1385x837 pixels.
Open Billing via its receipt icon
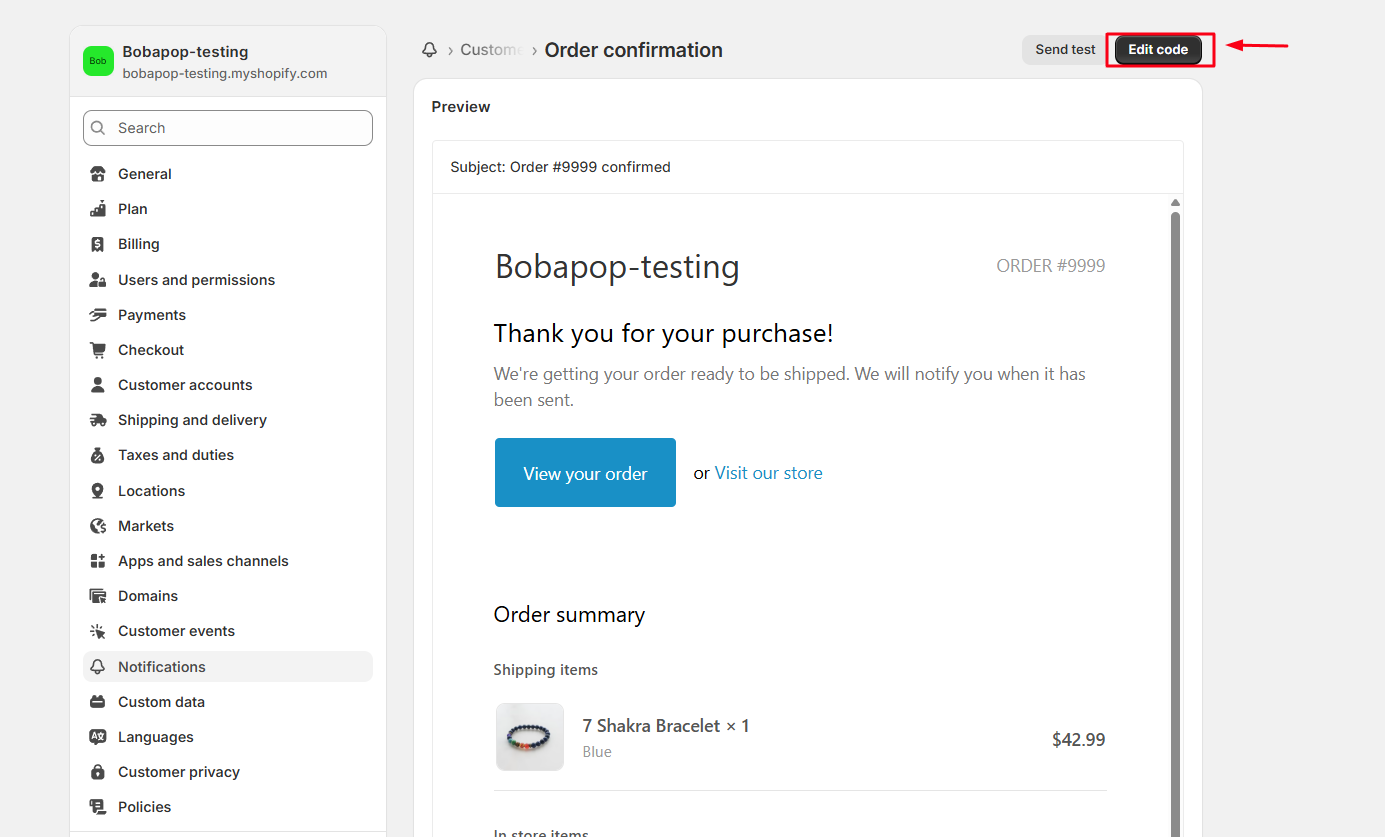pyautogui.click(x=98, y=244)
